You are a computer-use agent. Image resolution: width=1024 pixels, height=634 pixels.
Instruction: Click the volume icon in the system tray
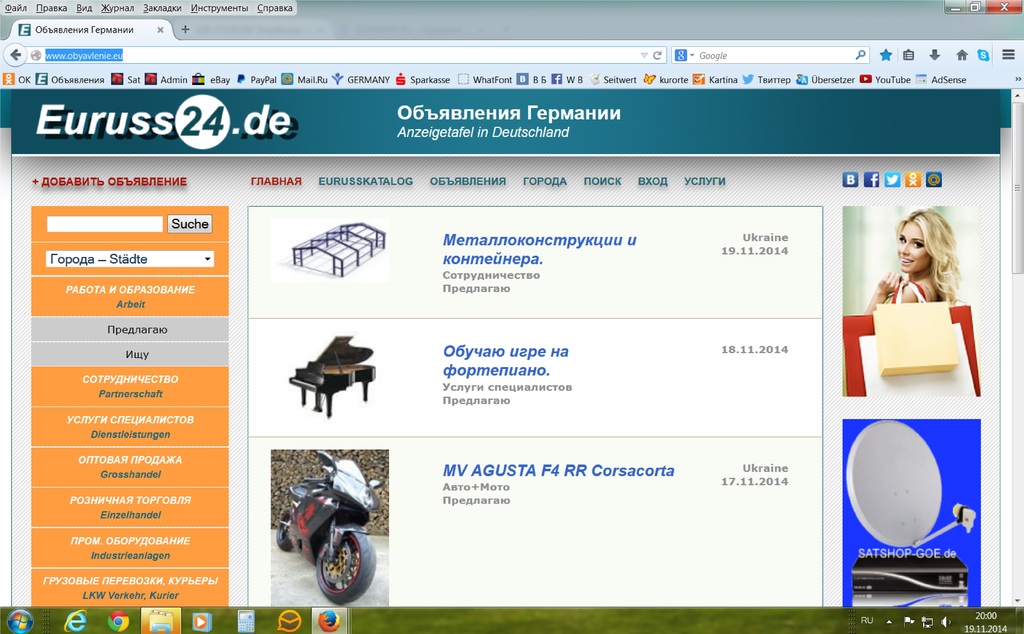tap(946, 622)
